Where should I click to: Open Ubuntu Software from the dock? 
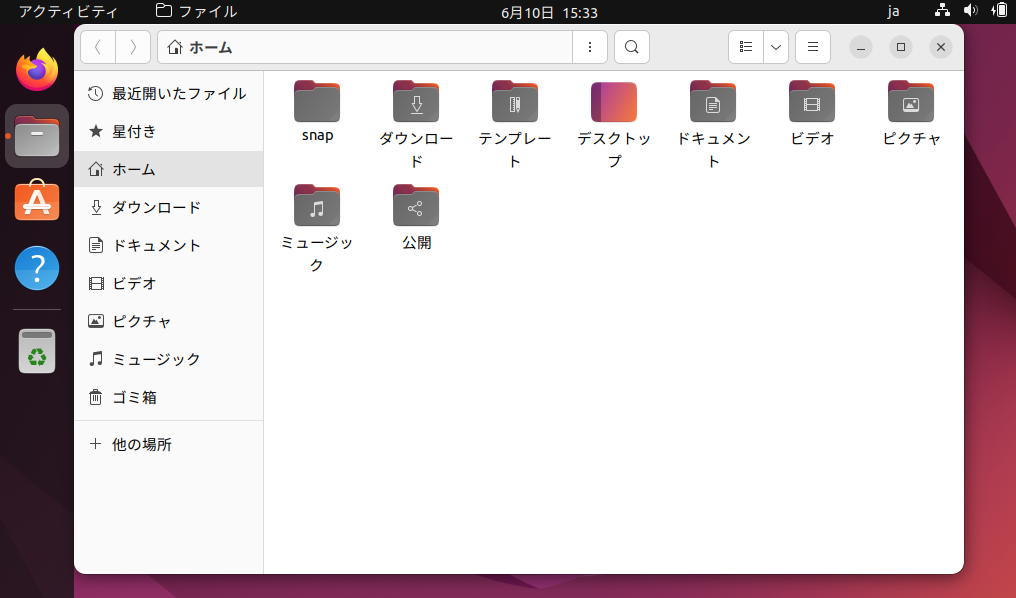pyautogui.click(x=37, y=201)
